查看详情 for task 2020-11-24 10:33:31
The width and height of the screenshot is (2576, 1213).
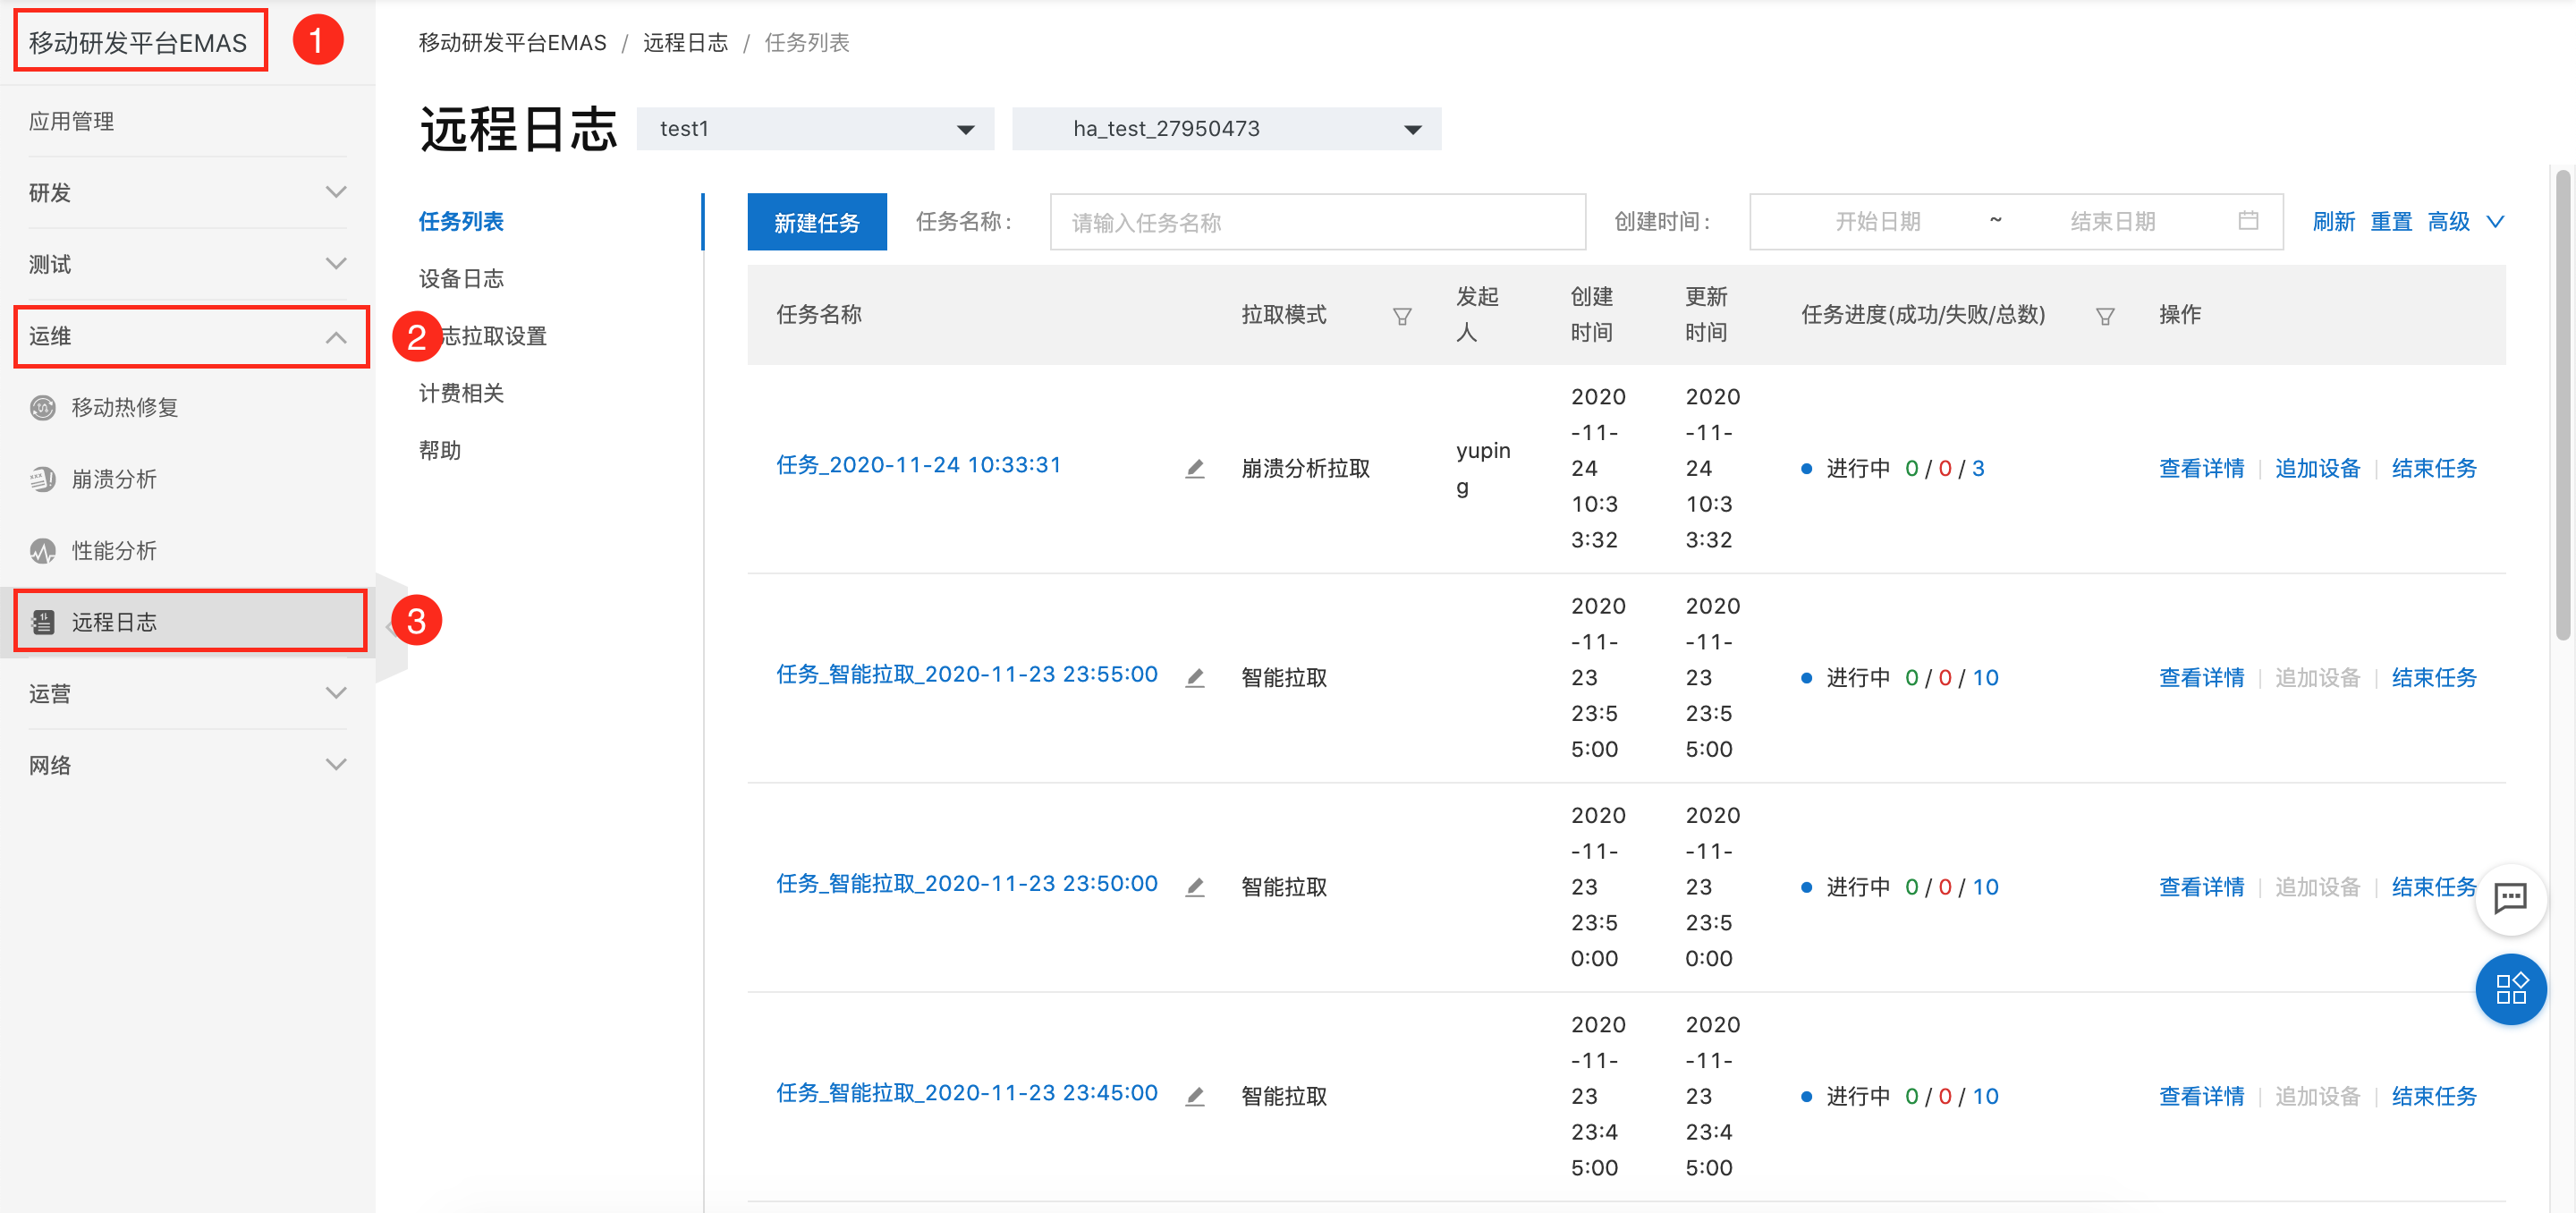[x=2201, y=468]
